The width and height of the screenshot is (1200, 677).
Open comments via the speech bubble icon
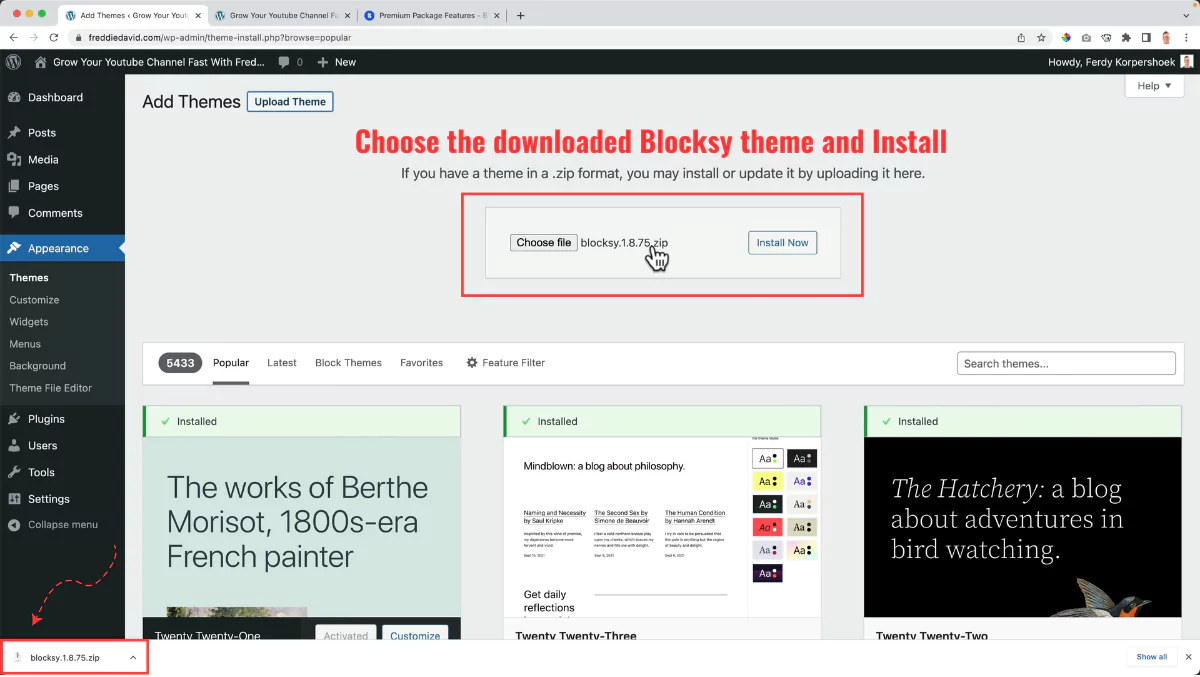283,61
